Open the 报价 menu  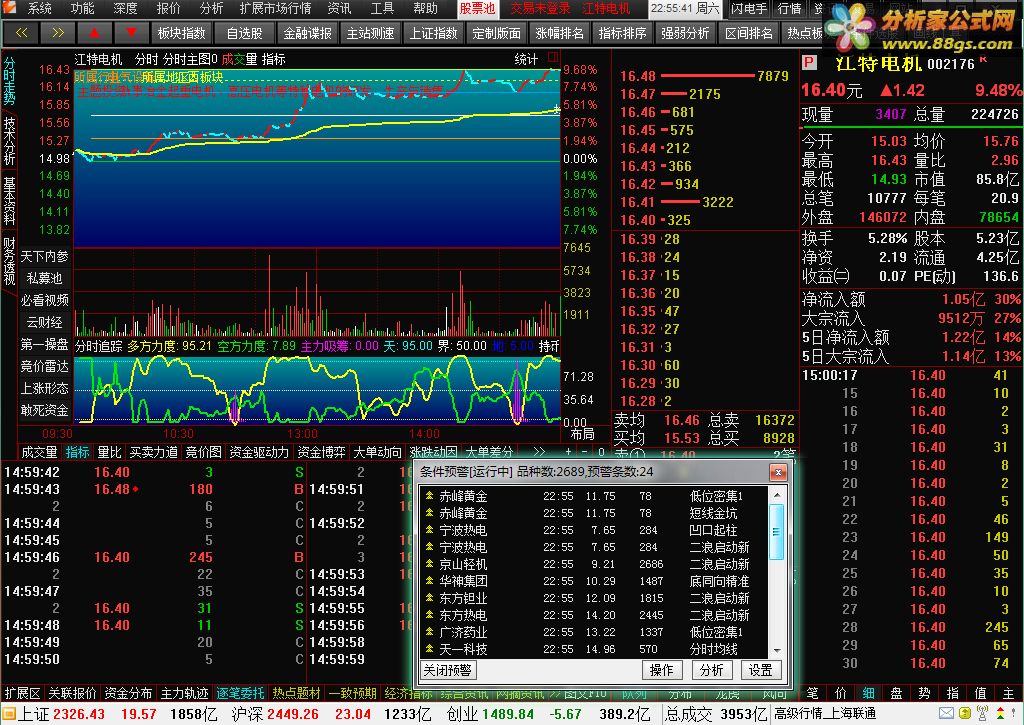click(168, 8)
